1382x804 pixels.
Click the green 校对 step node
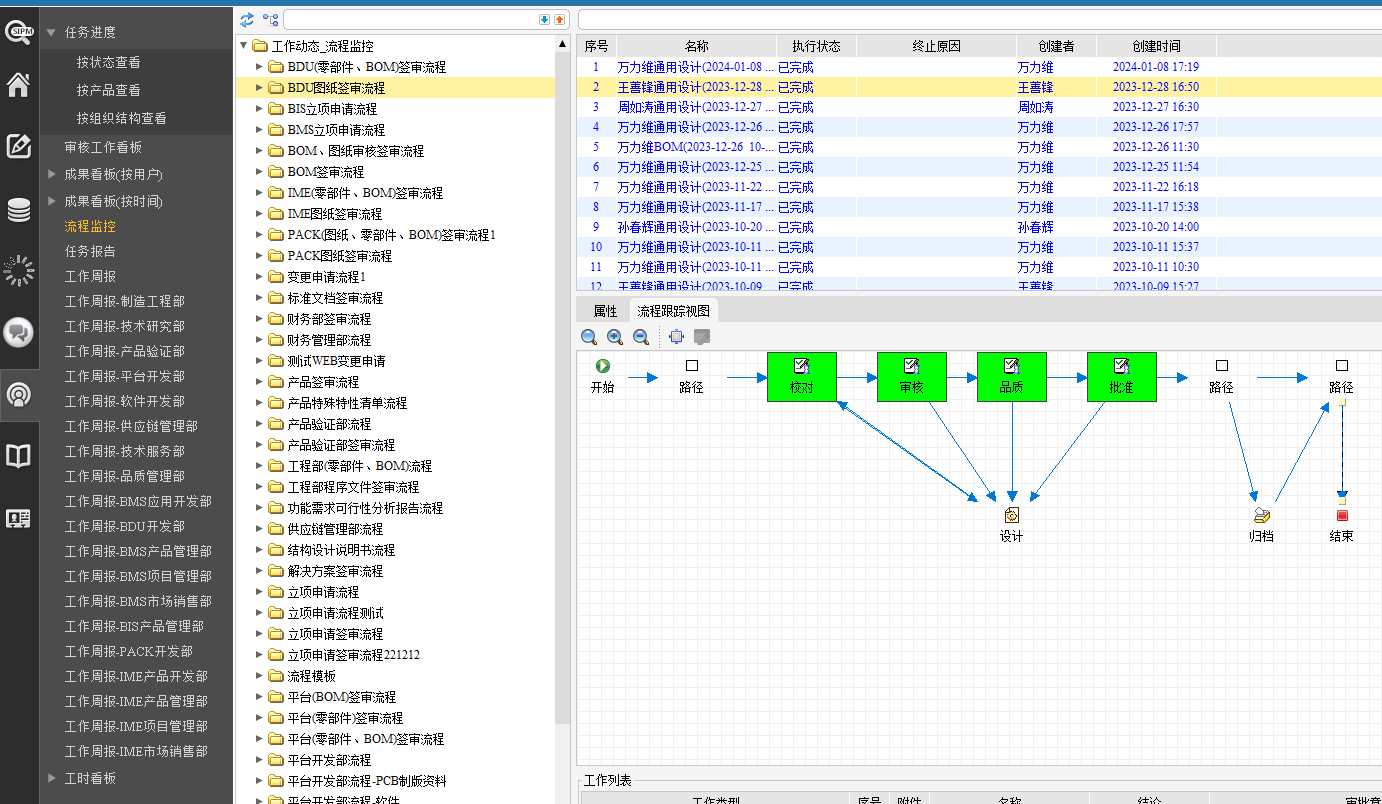(801, 376)
